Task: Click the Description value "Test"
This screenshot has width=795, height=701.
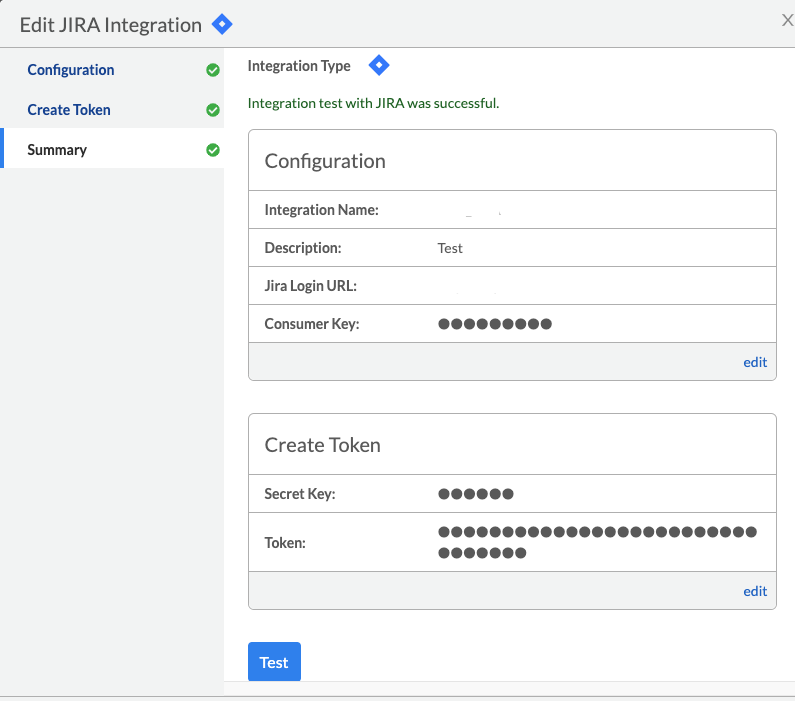Action: (x=450, y=248)
